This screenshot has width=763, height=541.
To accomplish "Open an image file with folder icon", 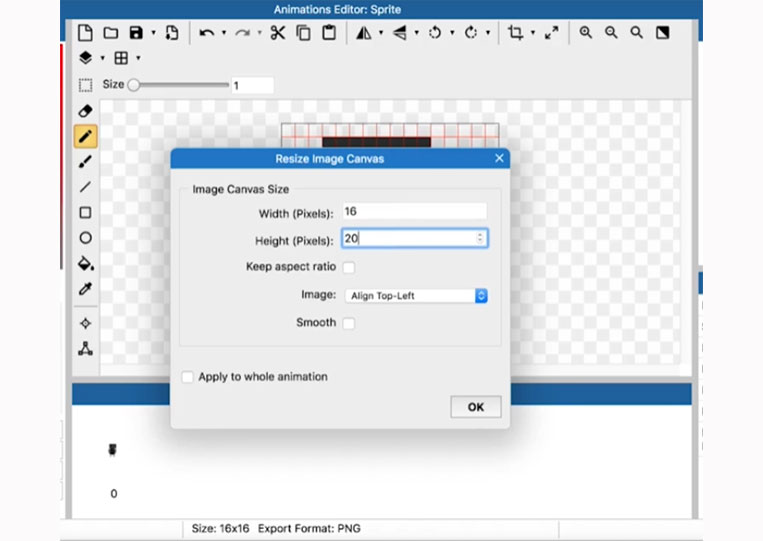I will coord(111,33).
